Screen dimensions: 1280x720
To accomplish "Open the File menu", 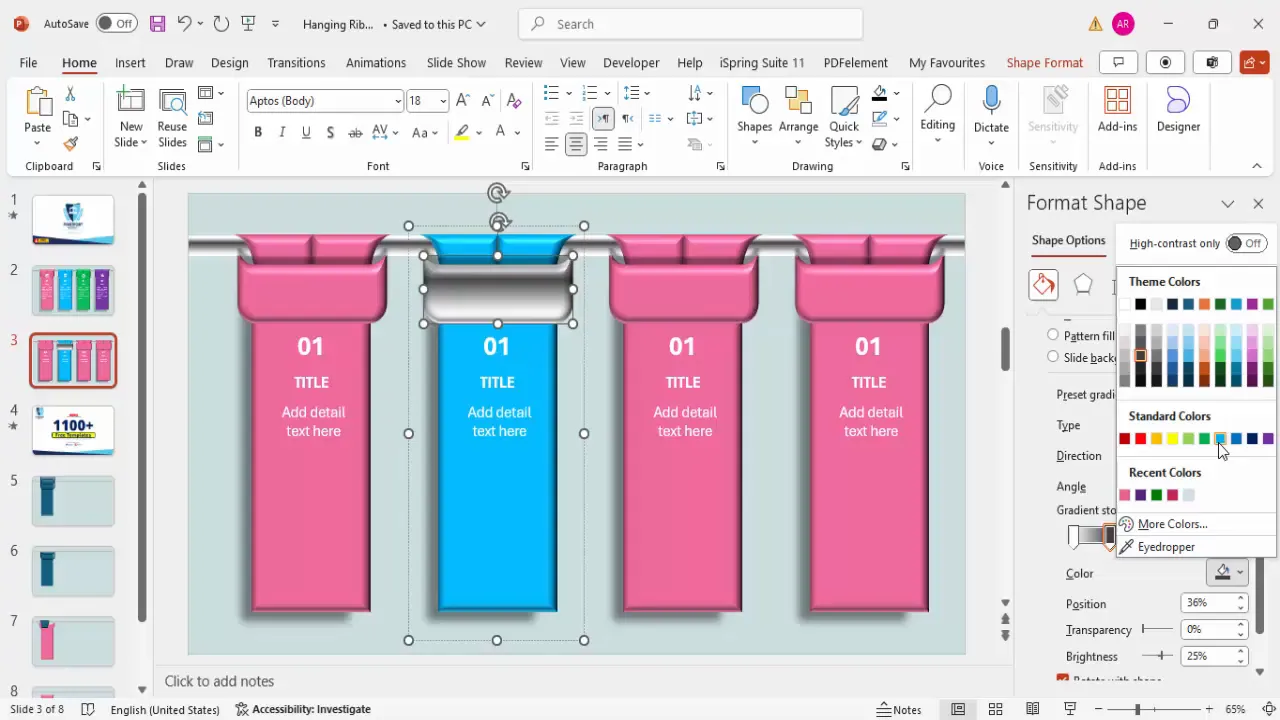I will pos(28,62).
